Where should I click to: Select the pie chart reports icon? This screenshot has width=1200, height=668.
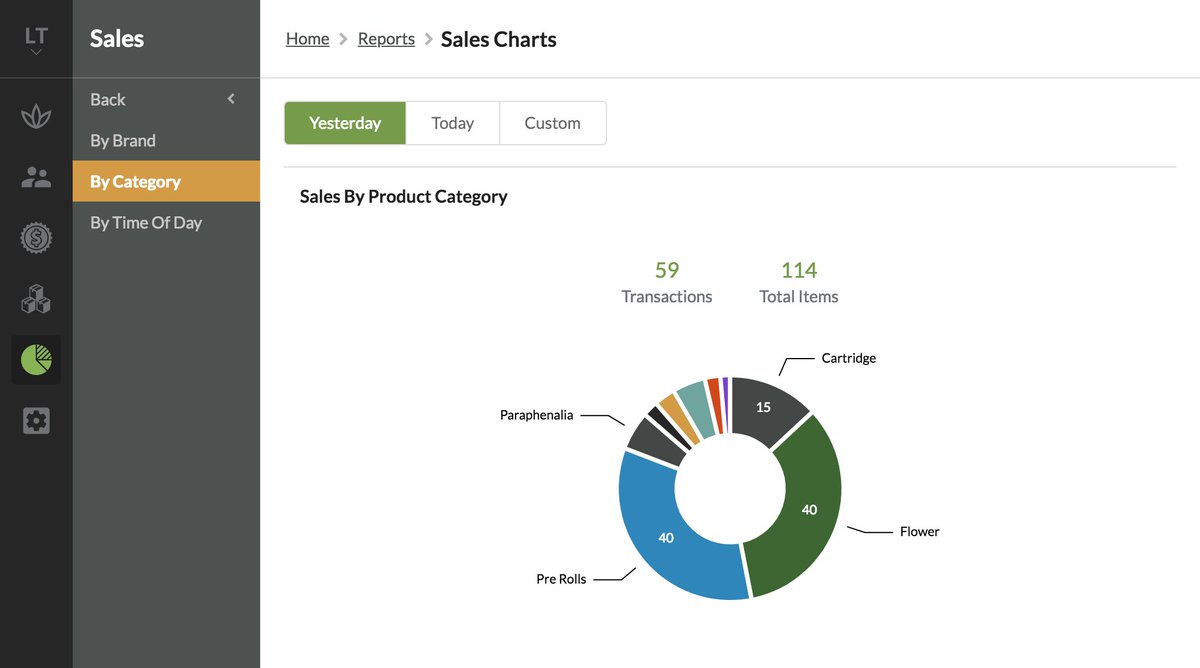coord(36,359)
